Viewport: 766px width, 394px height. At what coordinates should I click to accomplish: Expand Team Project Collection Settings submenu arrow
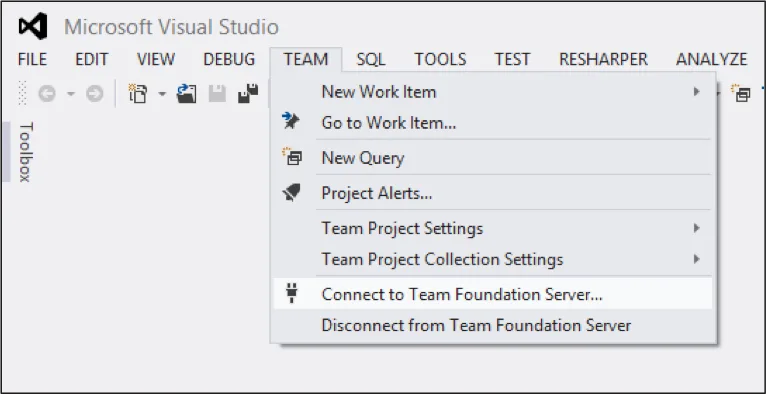tap(697, 259)
